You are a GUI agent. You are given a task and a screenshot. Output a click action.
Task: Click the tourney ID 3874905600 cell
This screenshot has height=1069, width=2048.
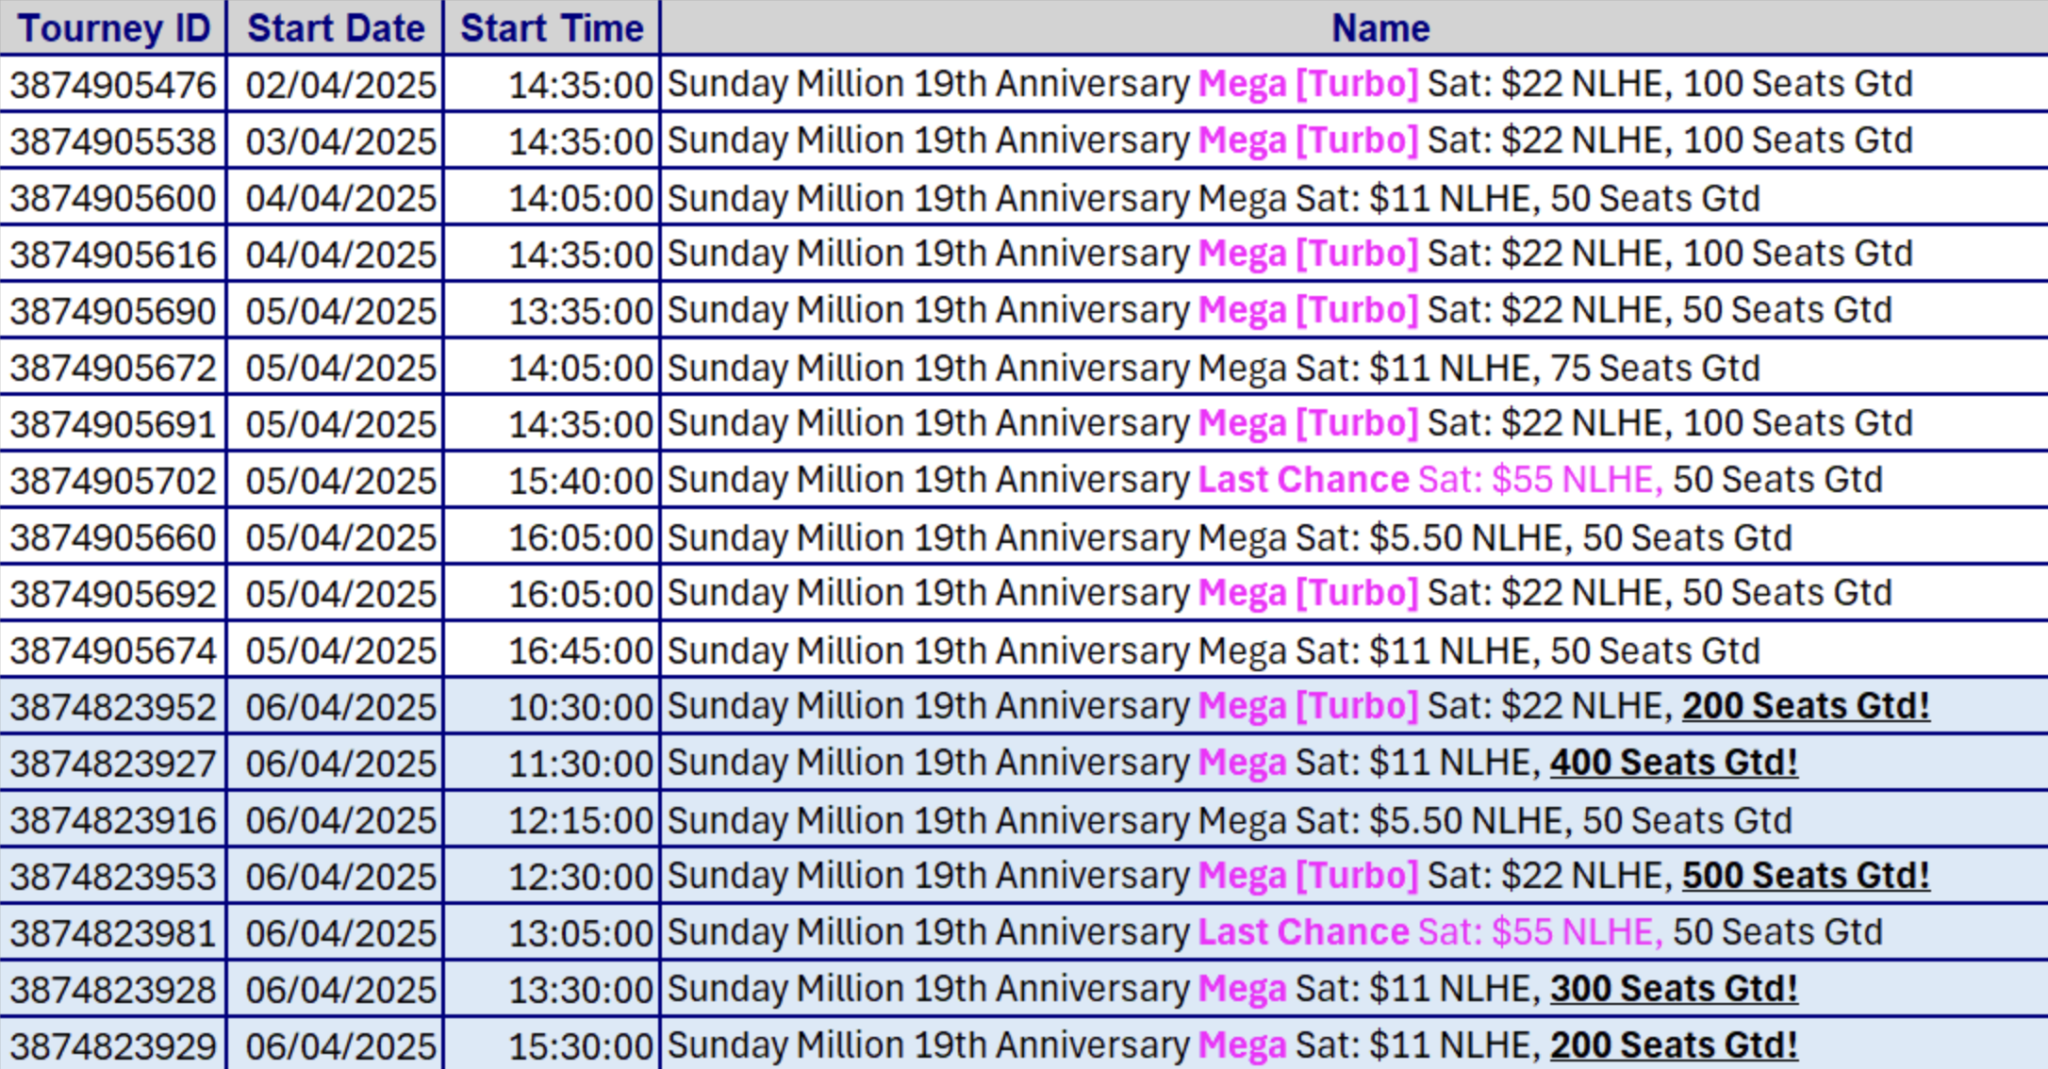tap(114, 198)
